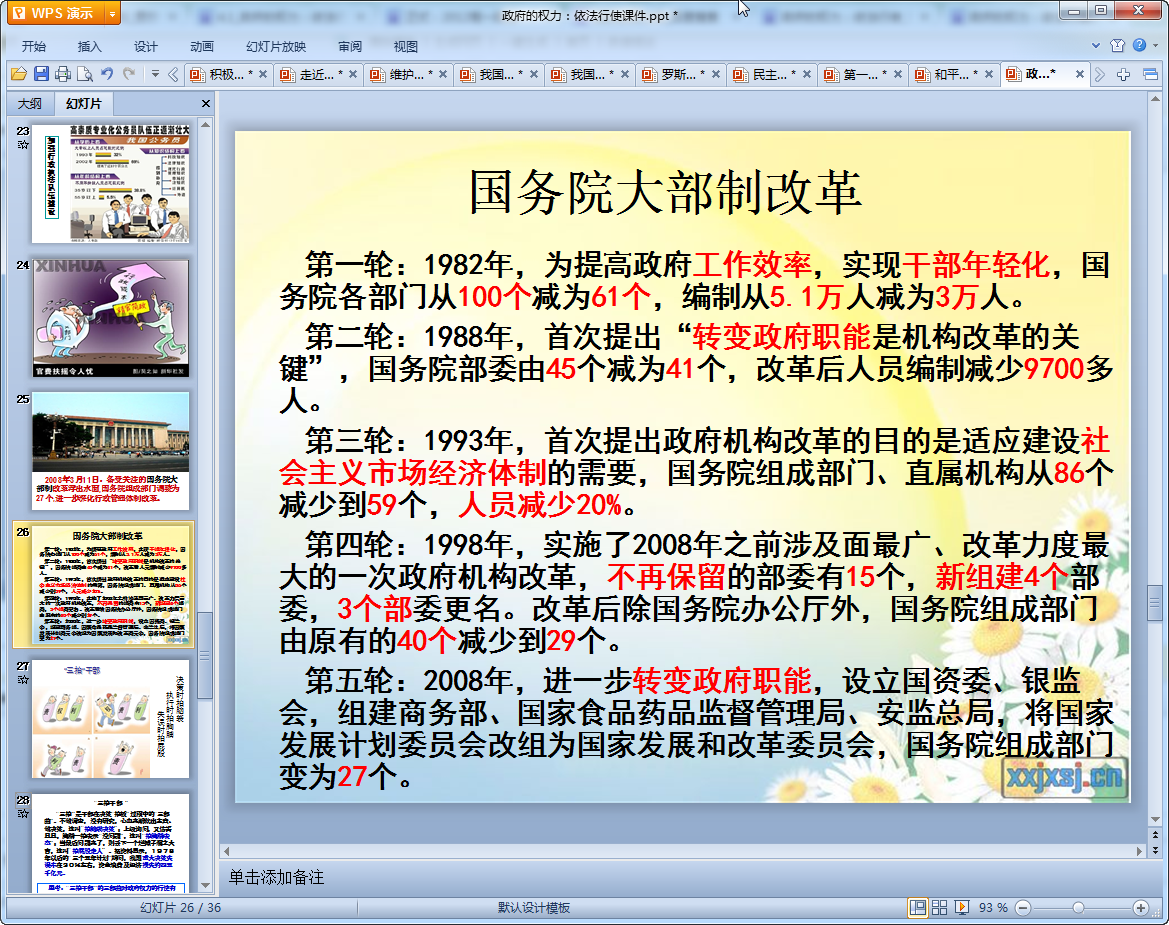1169x925 pixels.
Task: Open the skin (shirt) icon at top right
Action: (x=1117, y=45)
